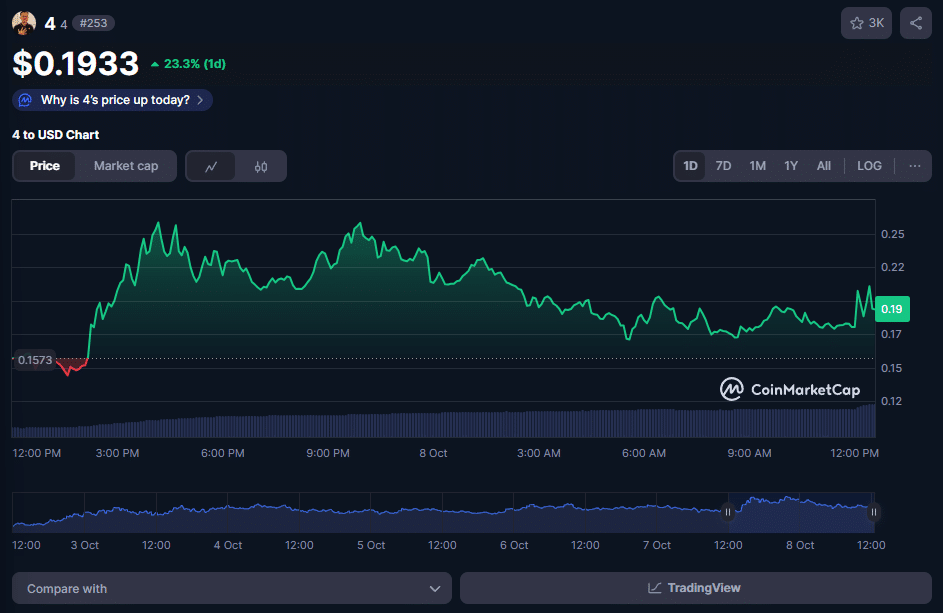The image size is (943, 613).
Task: Switch chart display from Price to Market cap
Action: point(126,166)
